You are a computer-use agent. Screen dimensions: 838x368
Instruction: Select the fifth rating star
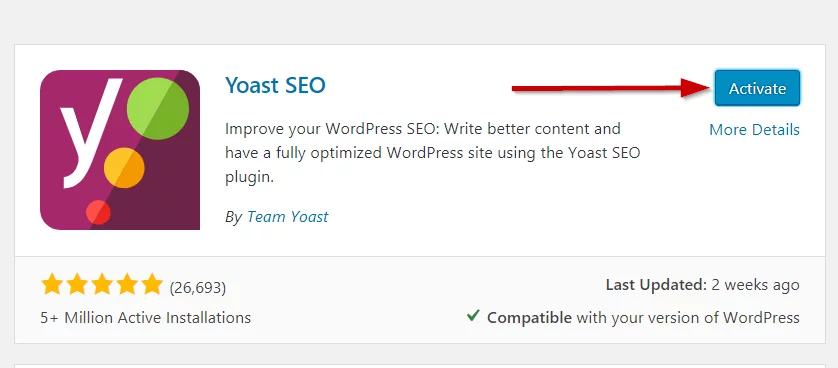152,284
